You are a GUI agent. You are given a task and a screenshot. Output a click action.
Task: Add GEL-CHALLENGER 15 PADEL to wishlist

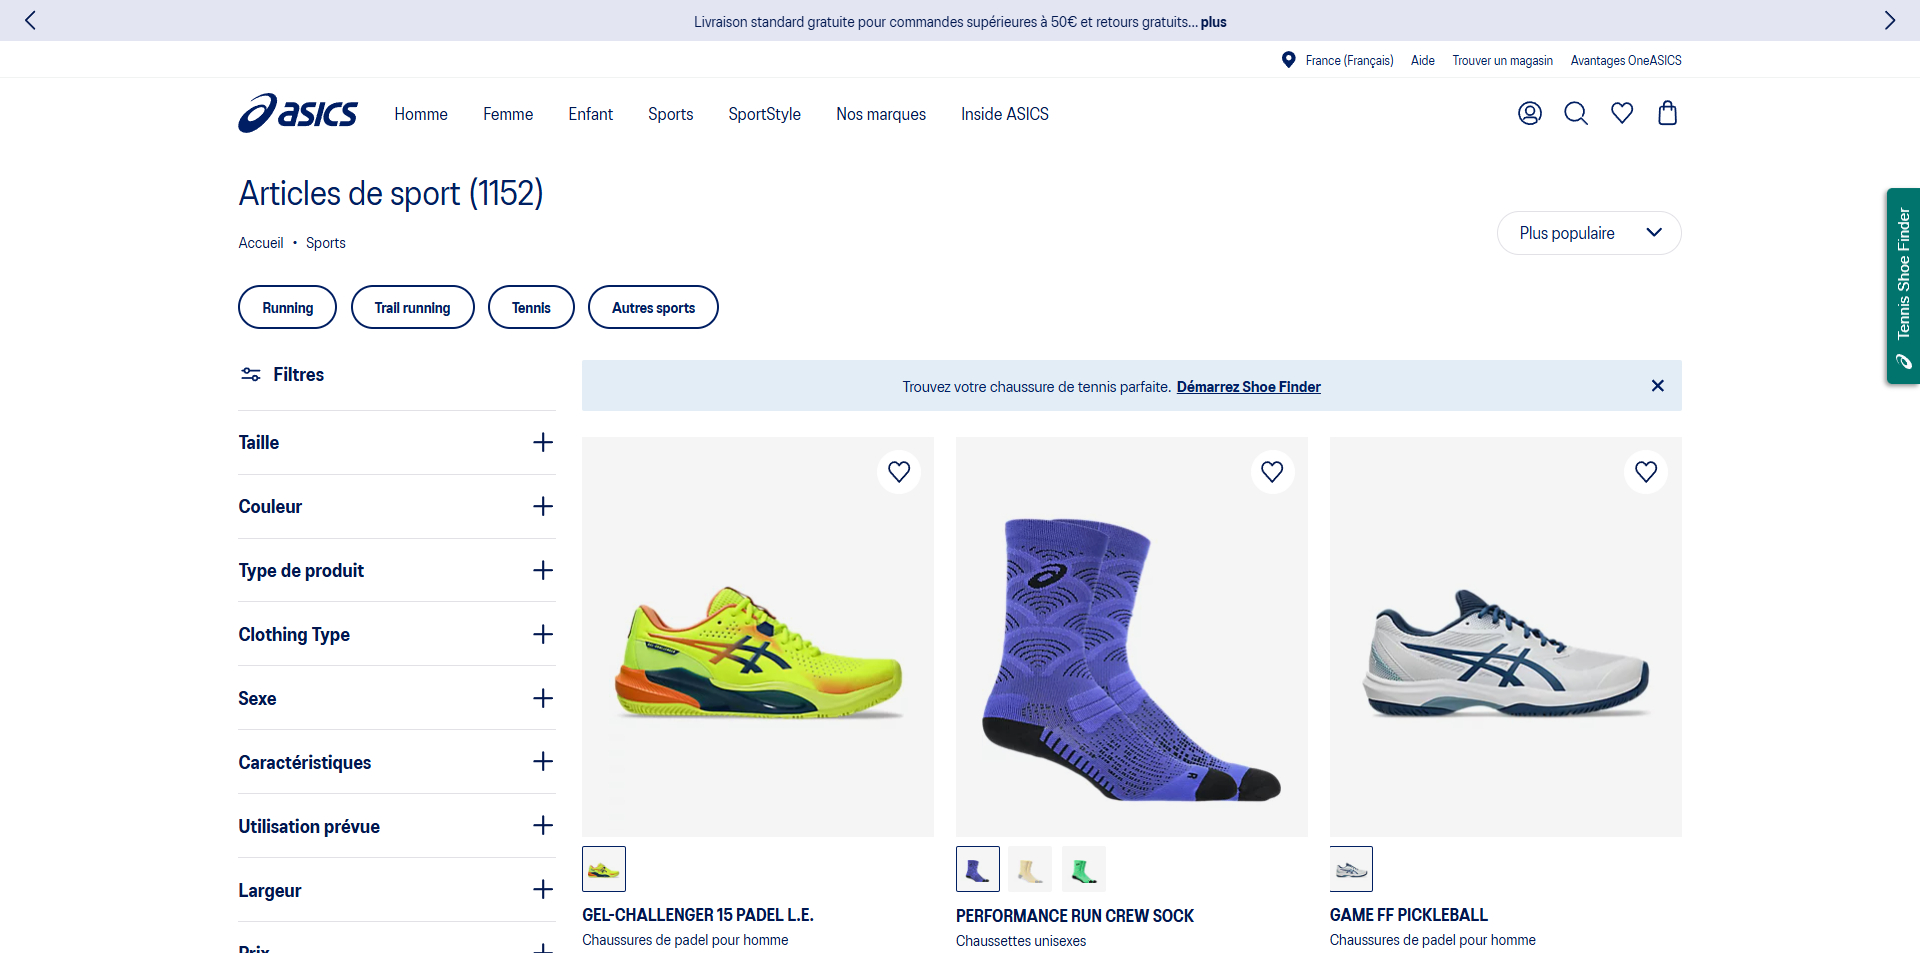coord(899,471)
